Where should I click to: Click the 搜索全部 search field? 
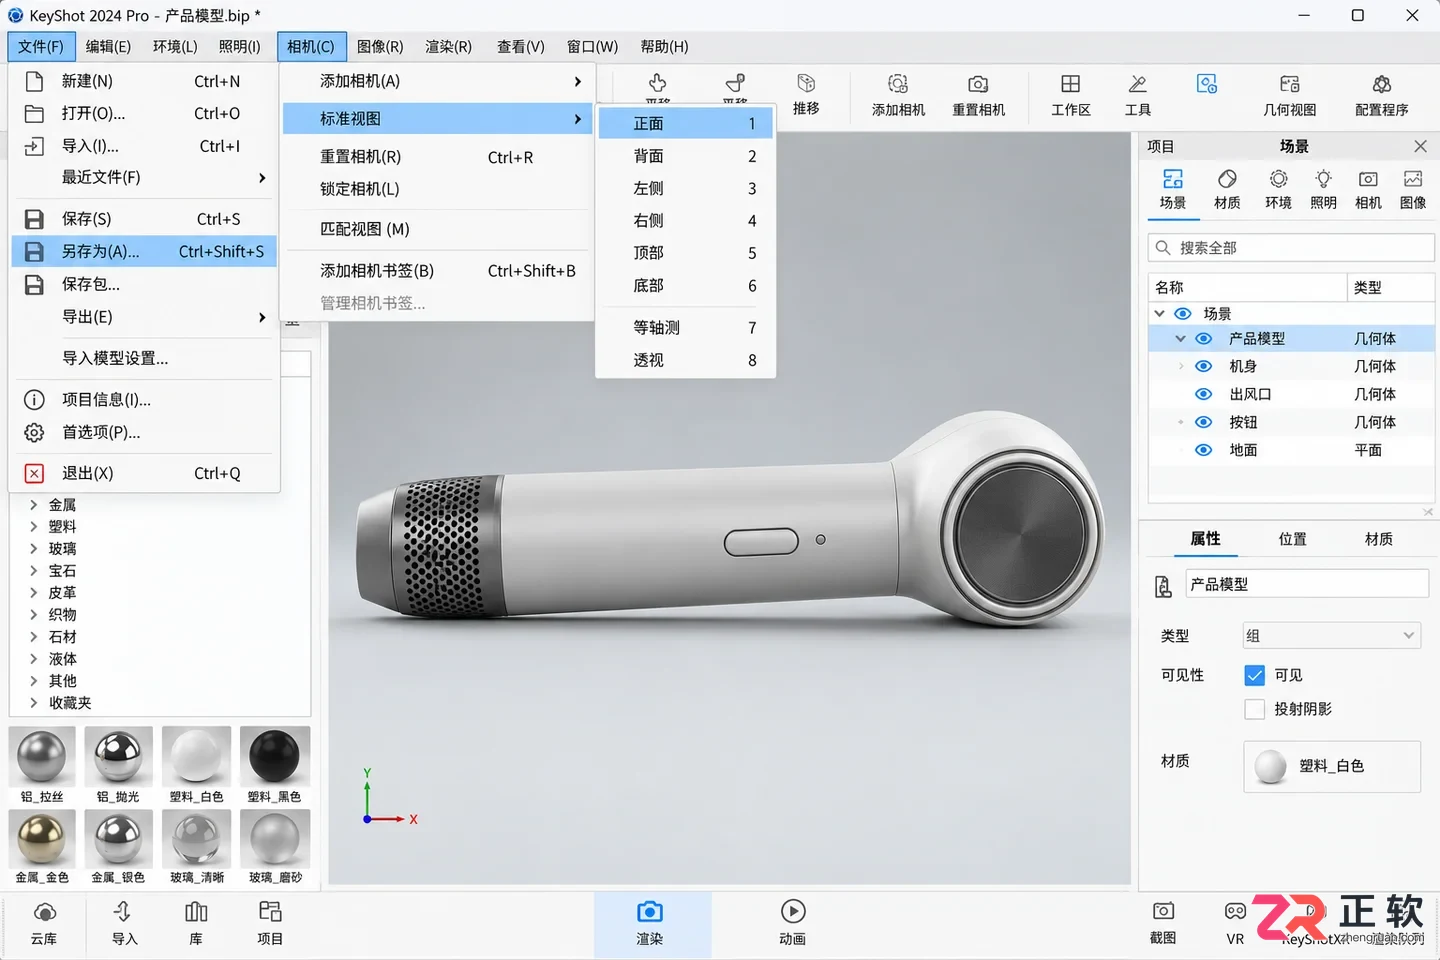[x=1291, y=247]
